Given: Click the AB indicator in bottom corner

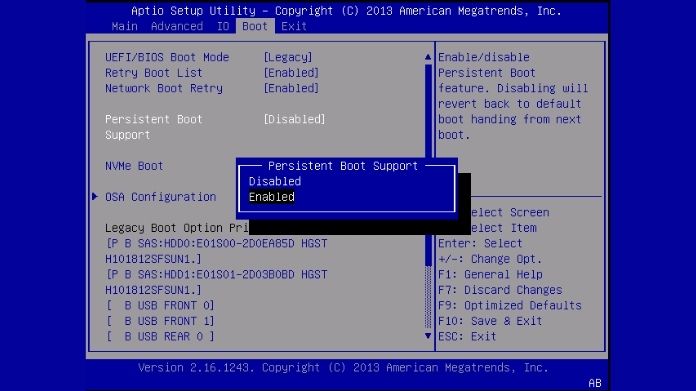Looking at the screenshot, I should (x=595, y=383).
